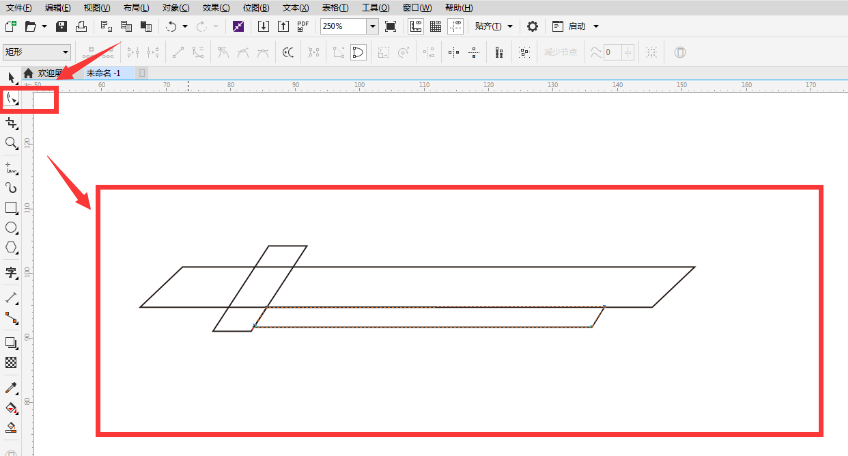Viewport: 848px width, 456px height.
Task: Expand the 启动 launcher dropdown
Action: click(596, 26)
